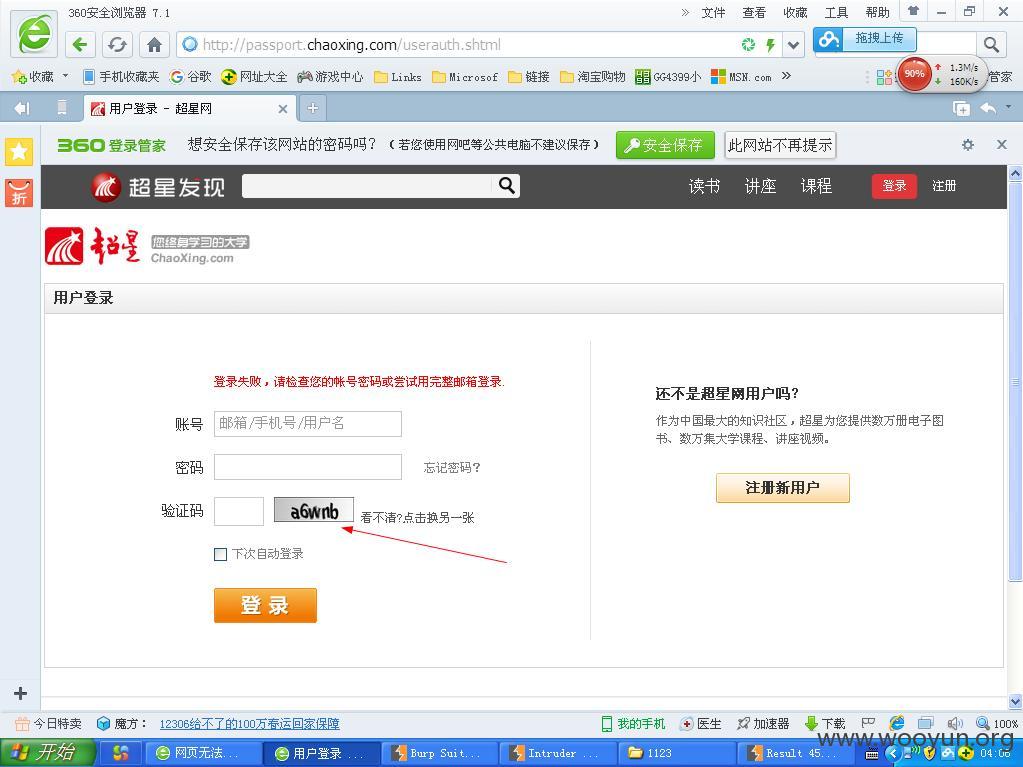This screenshot has width=1023, height=767.
Task: Click 看不清?点击换另一张 link
Action: pos(418,518)
